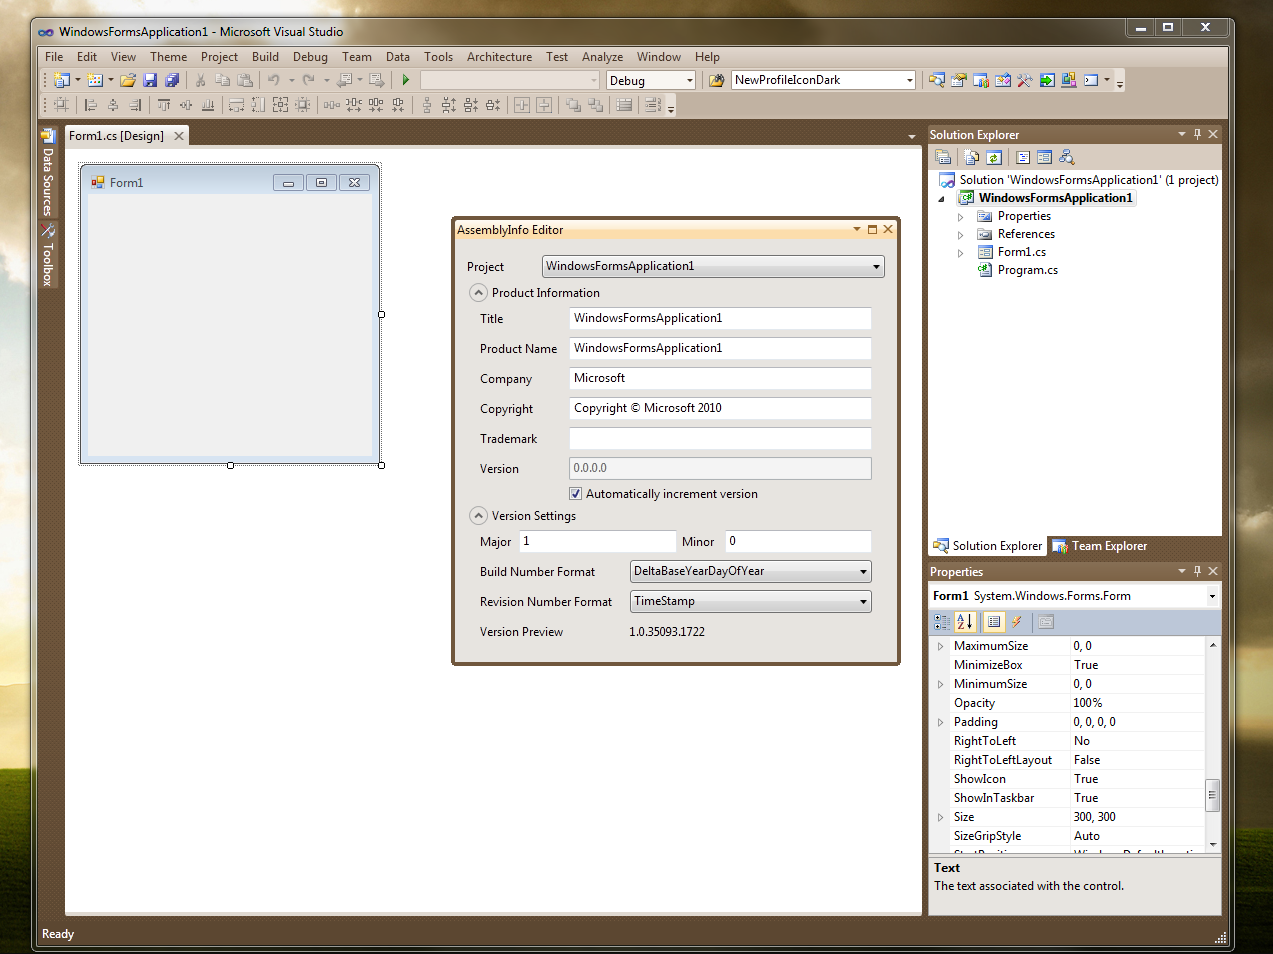
Task: Click the New Project toolbar icon
Action: [x=62, y=80]
